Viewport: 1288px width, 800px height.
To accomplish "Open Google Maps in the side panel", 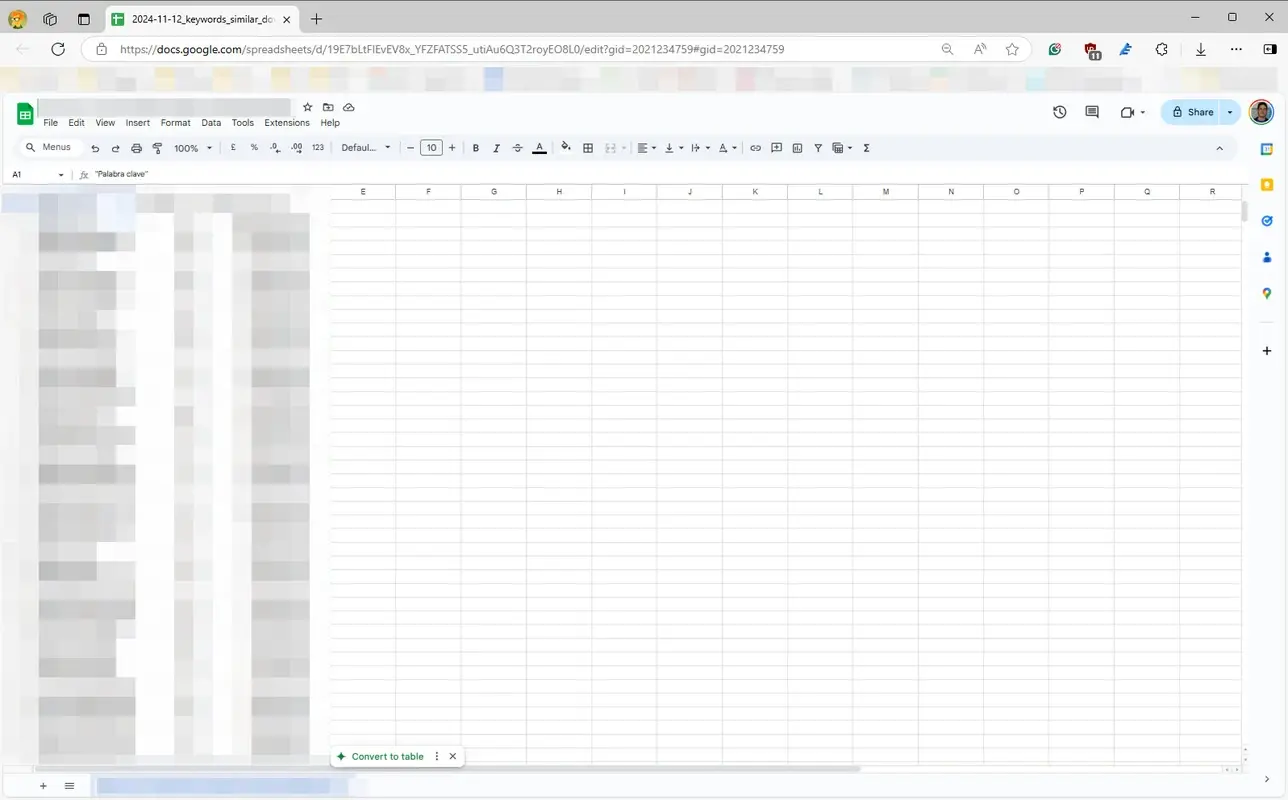I will 1267,293.
